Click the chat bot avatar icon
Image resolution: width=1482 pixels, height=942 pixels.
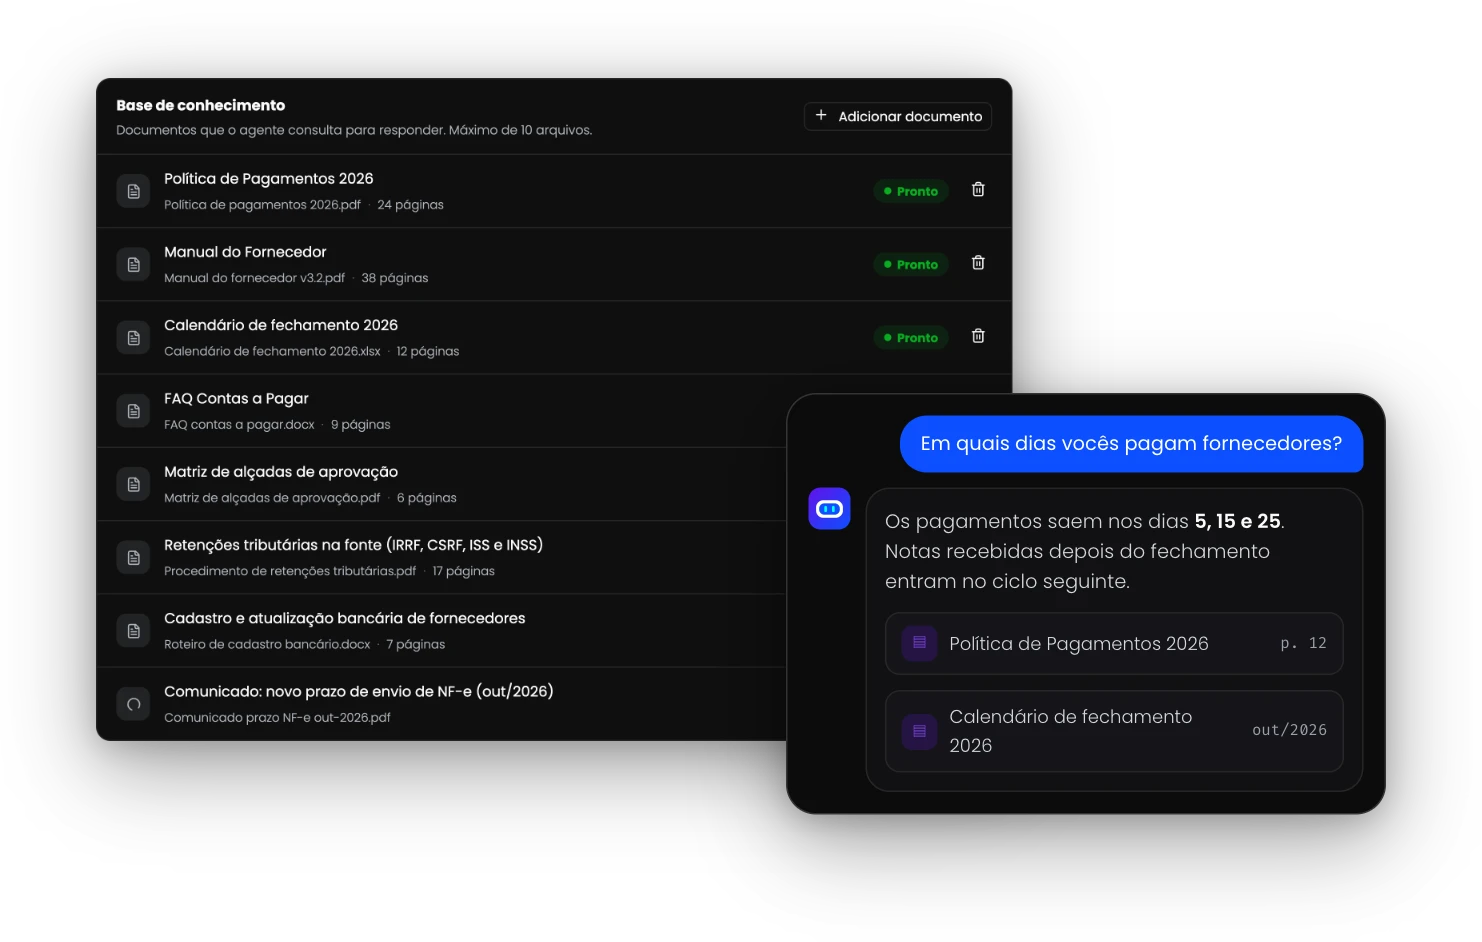tap(829, 509)
